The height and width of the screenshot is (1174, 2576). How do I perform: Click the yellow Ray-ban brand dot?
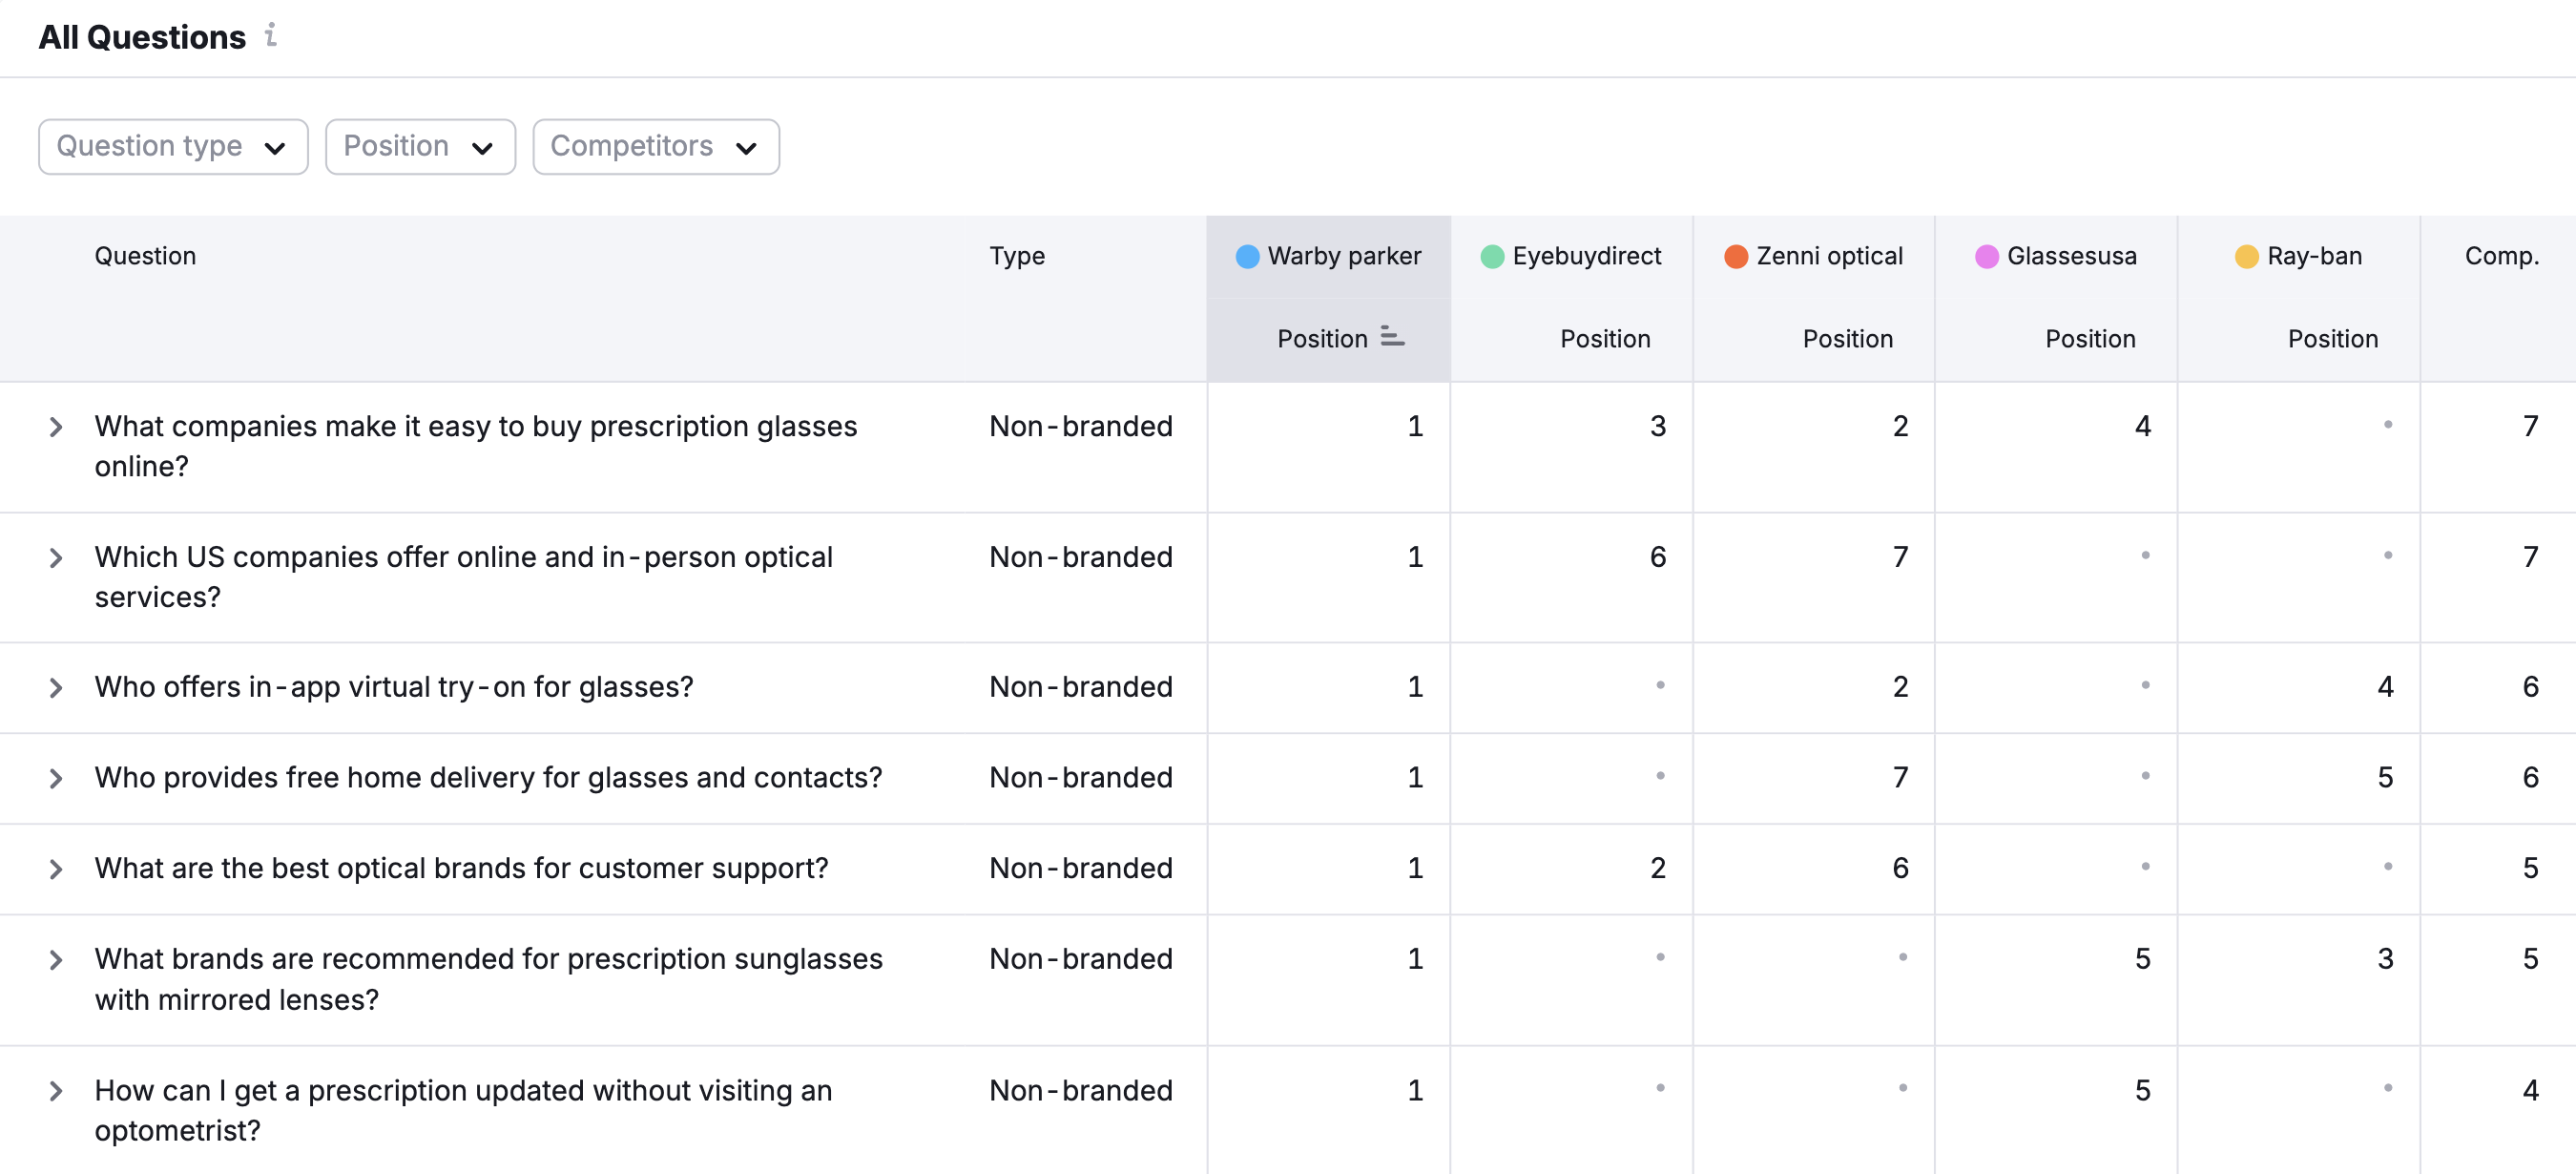click(x=2246, y=256)
